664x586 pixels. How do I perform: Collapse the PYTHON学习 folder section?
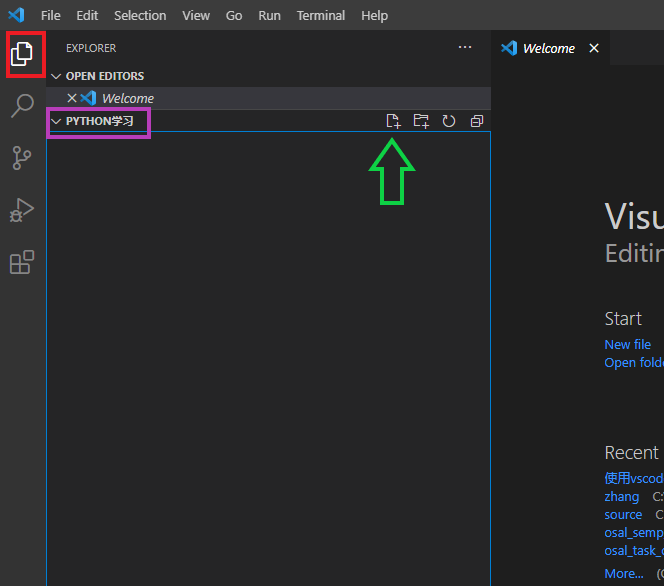point(55,122)
